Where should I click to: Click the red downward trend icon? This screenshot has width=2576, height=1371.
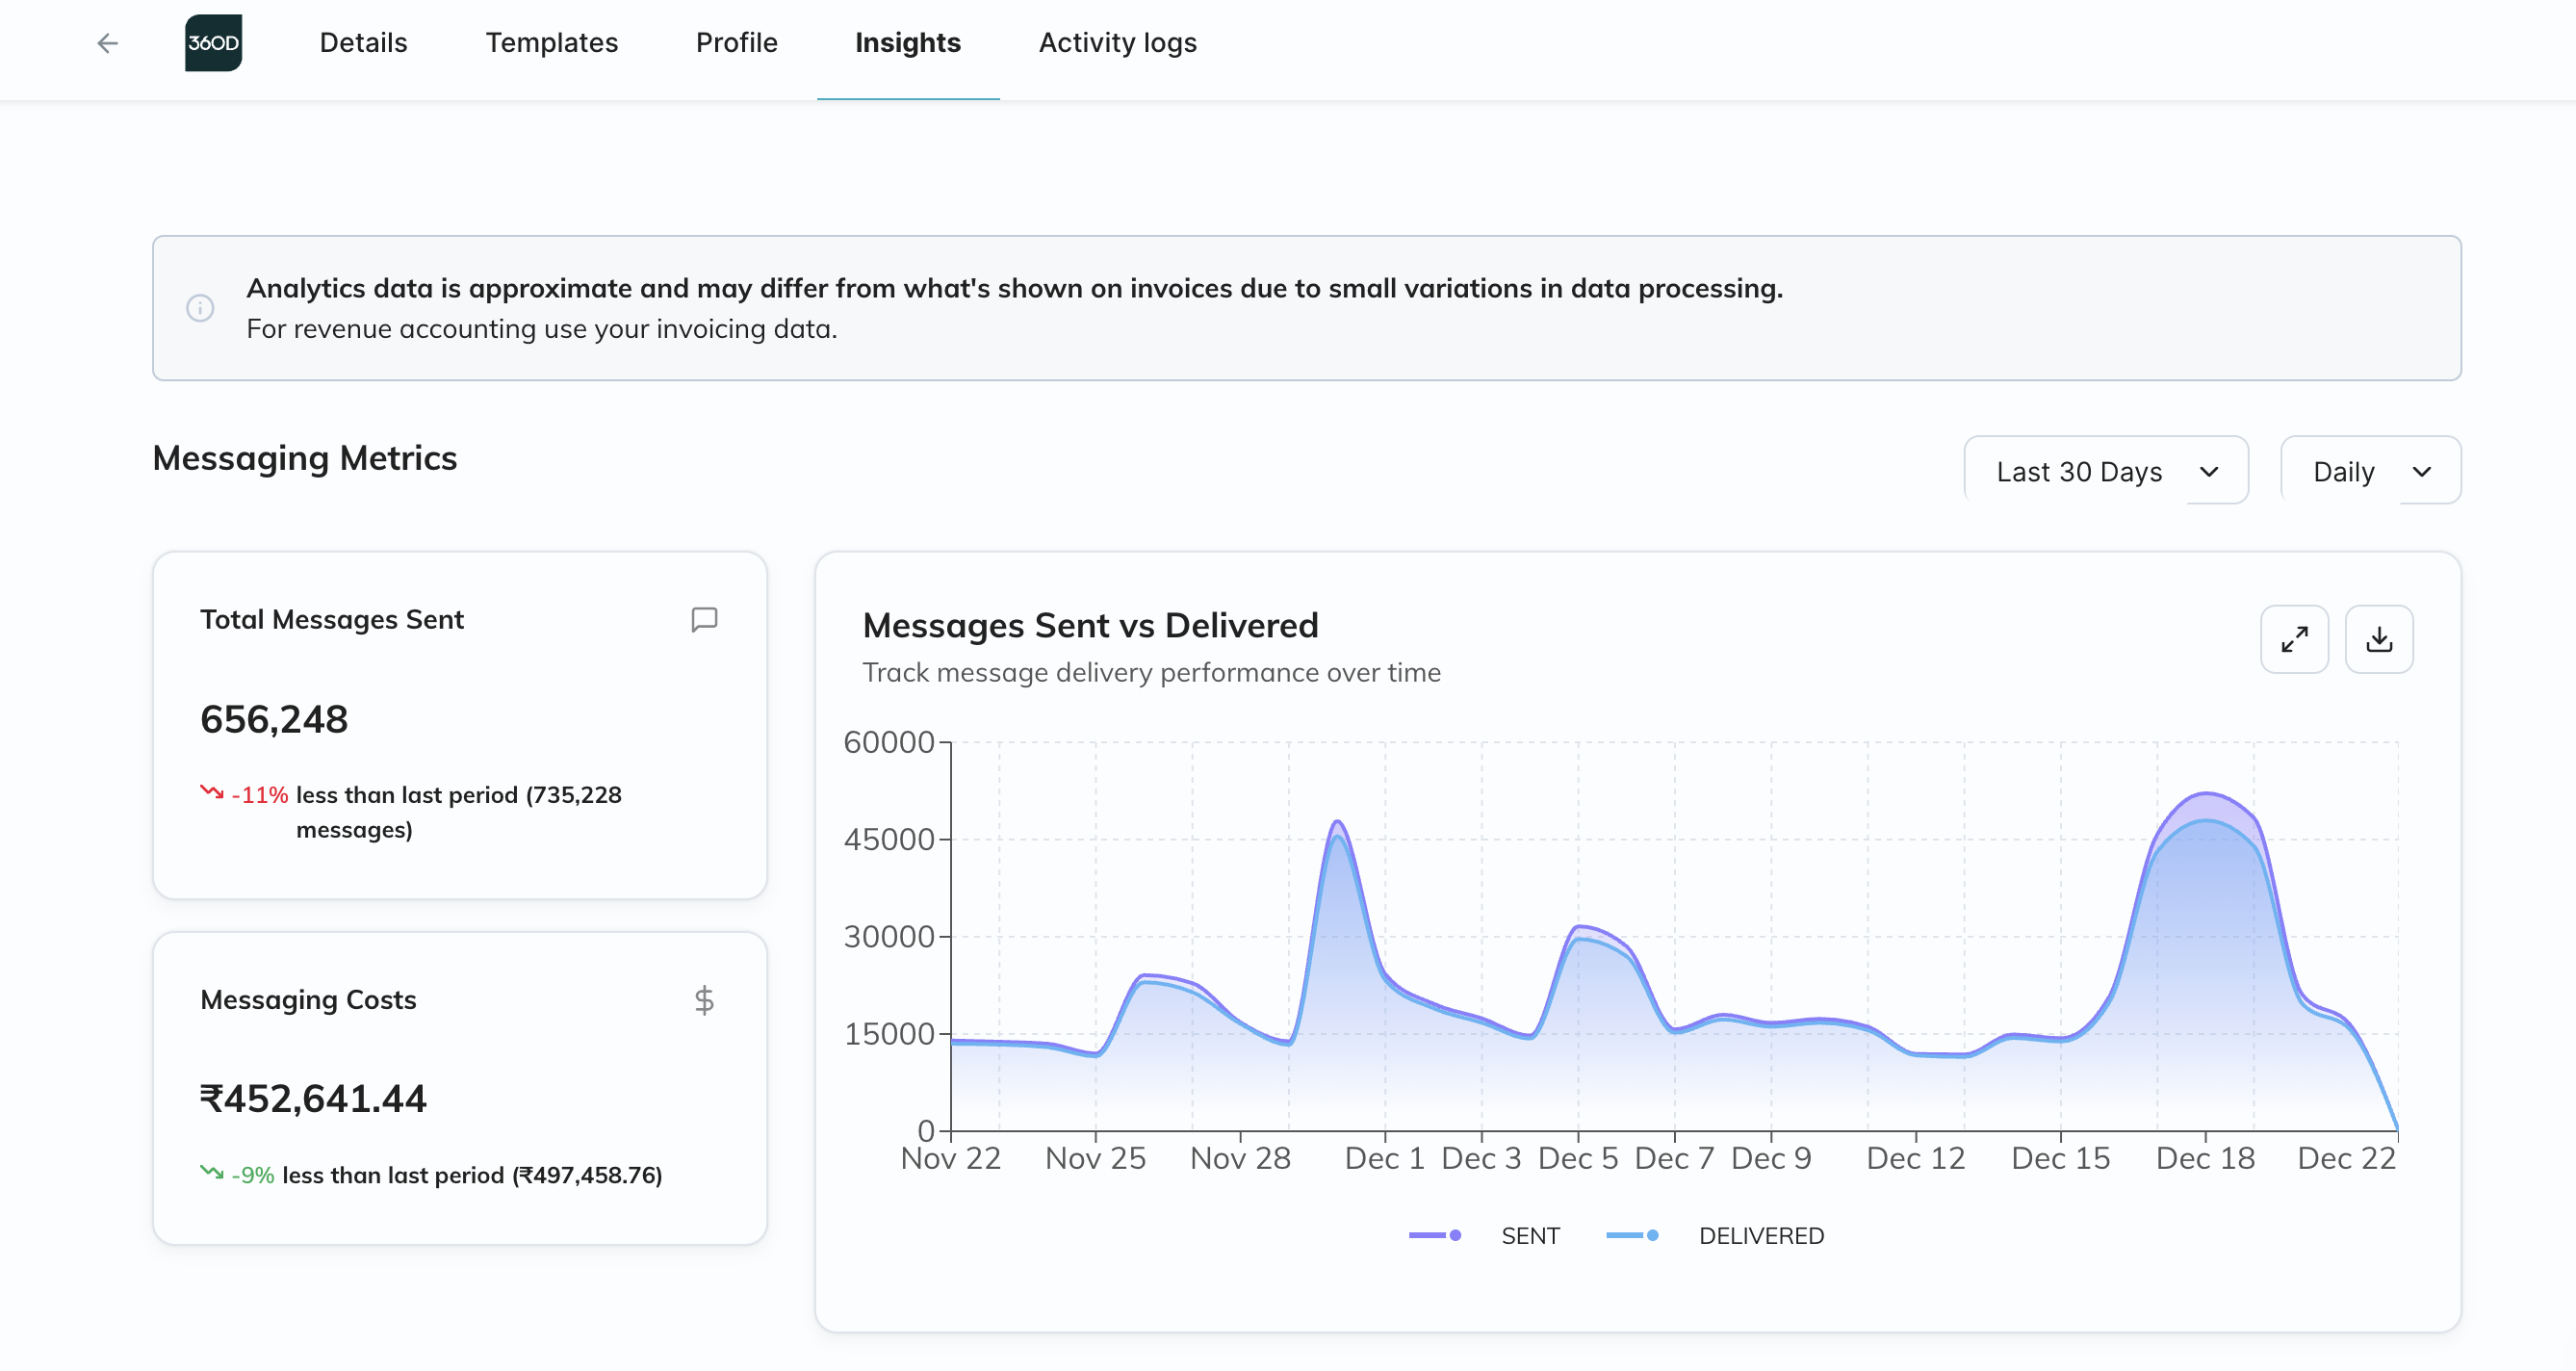[212, 792]
